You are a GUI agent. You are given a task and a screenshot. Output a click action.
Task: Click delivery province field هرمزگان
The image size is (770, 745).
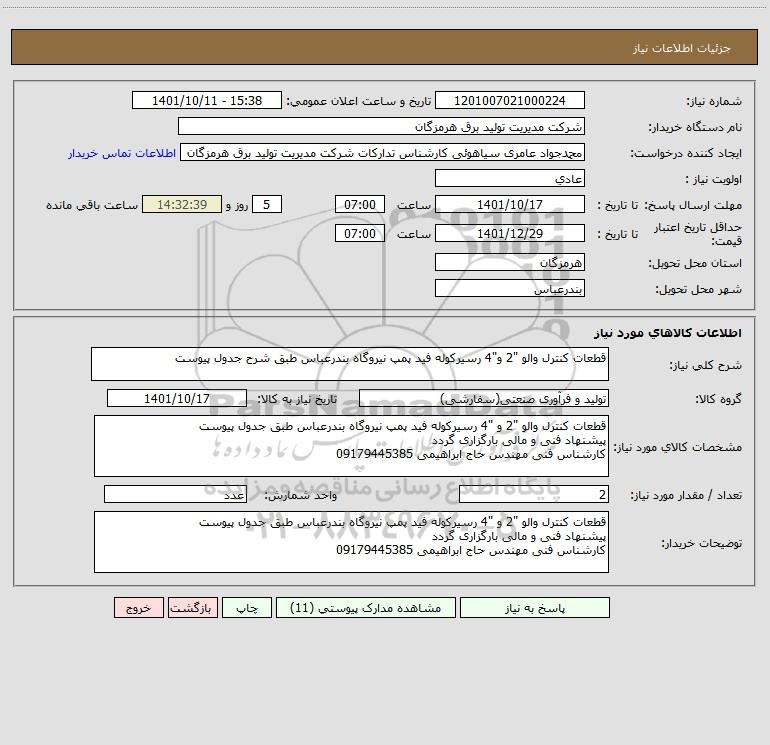pyautogui.click(x=510, y=262)
